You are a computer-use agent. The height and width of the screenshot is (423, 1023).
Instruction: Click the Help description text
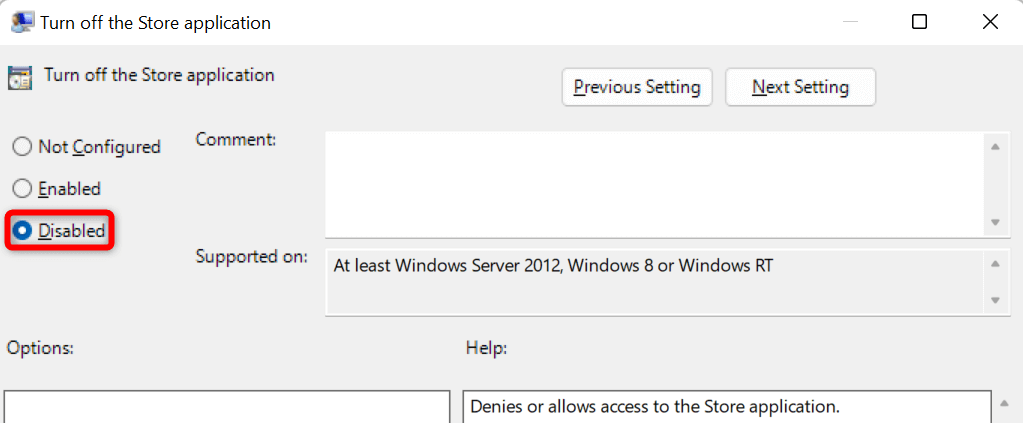[x=654, y=407]
